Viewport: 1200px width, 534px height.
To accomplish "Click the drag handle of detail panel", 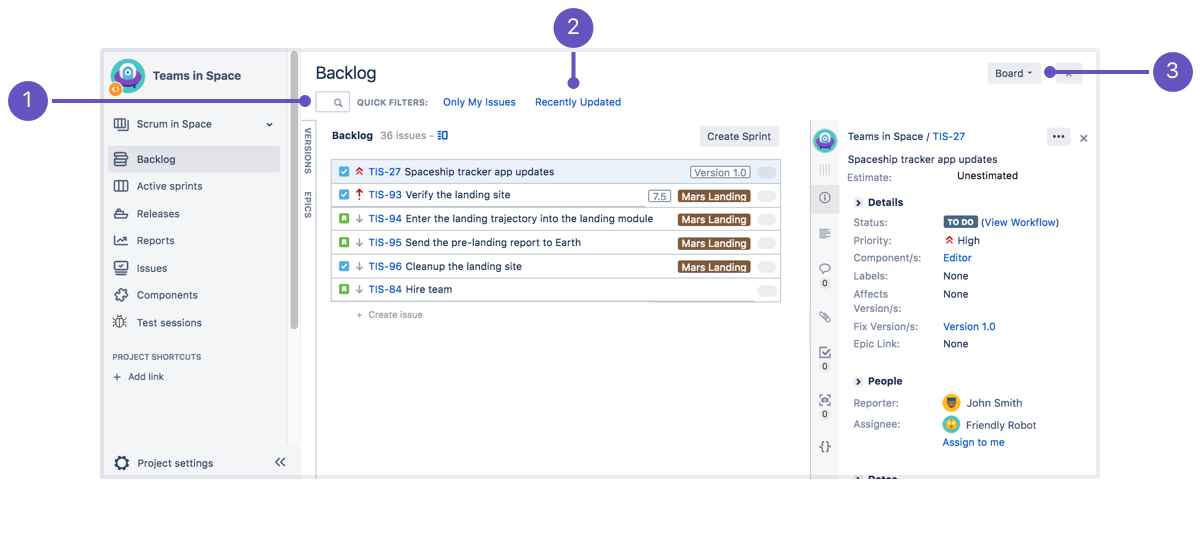I will [x=825, y=171].
